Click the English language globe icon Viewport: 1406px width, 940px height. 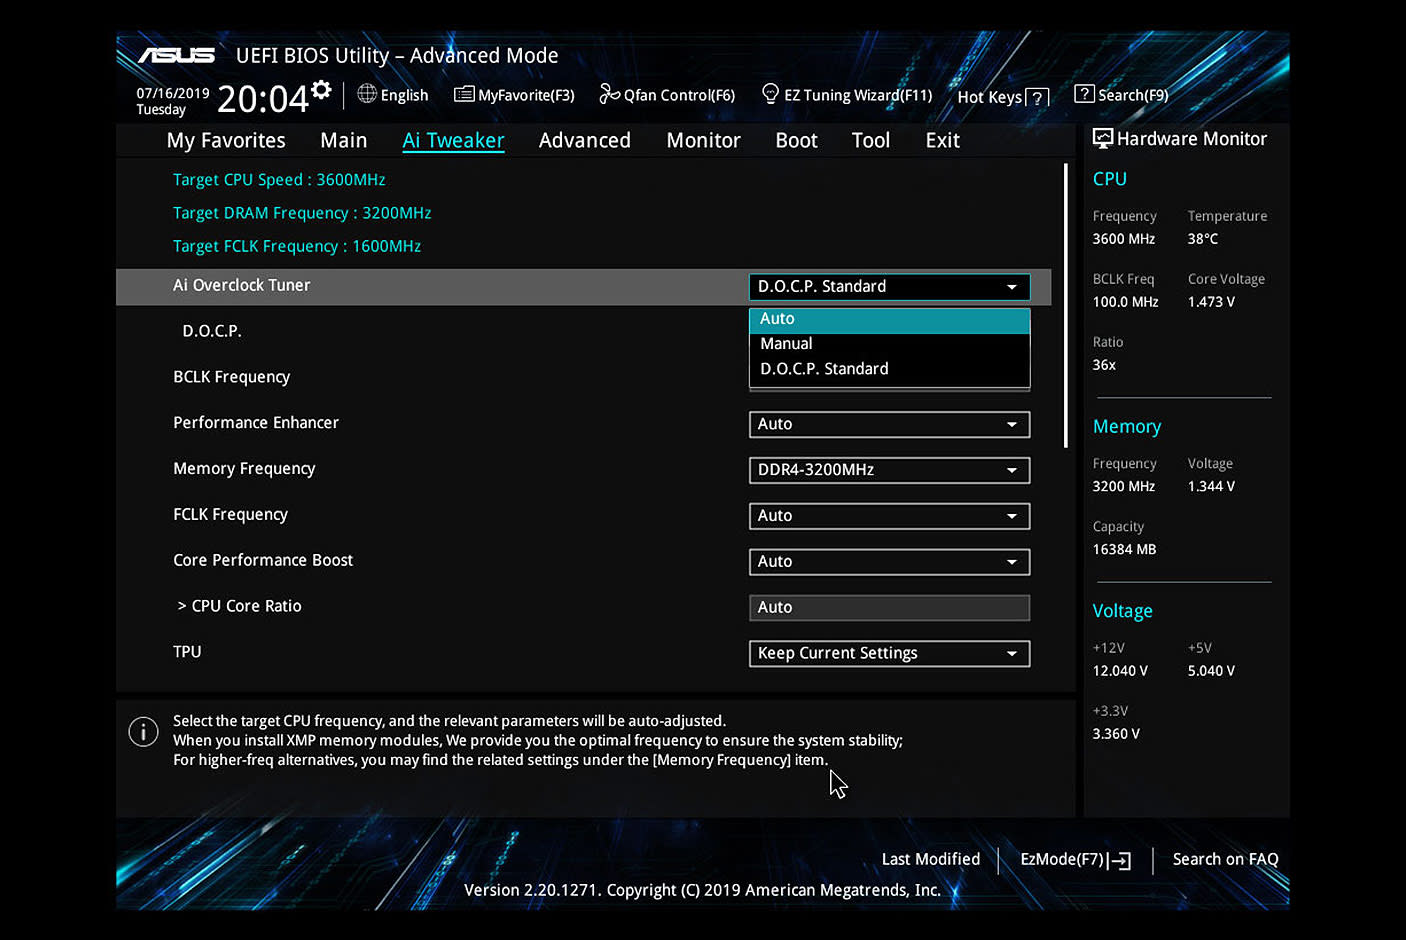pyautogui.click(x=367, y=94)
